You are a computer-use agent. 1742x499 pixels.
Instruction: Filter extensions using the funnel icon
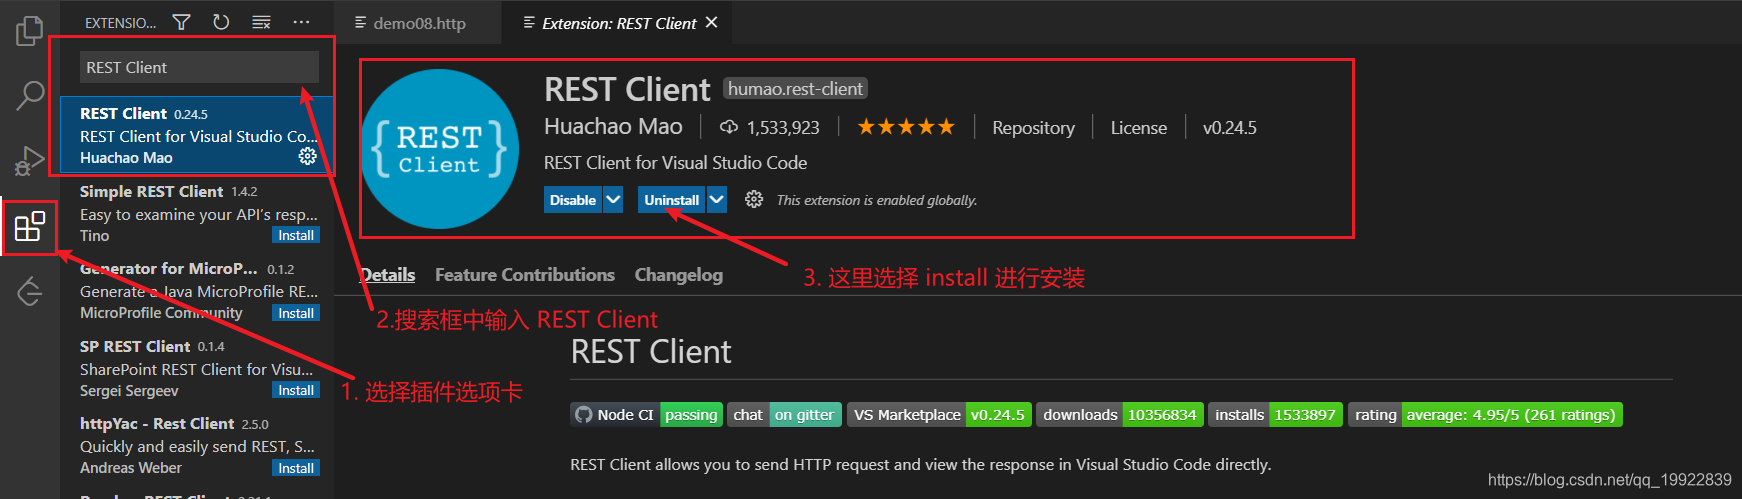pyautogui.click(x=181, y=22)
